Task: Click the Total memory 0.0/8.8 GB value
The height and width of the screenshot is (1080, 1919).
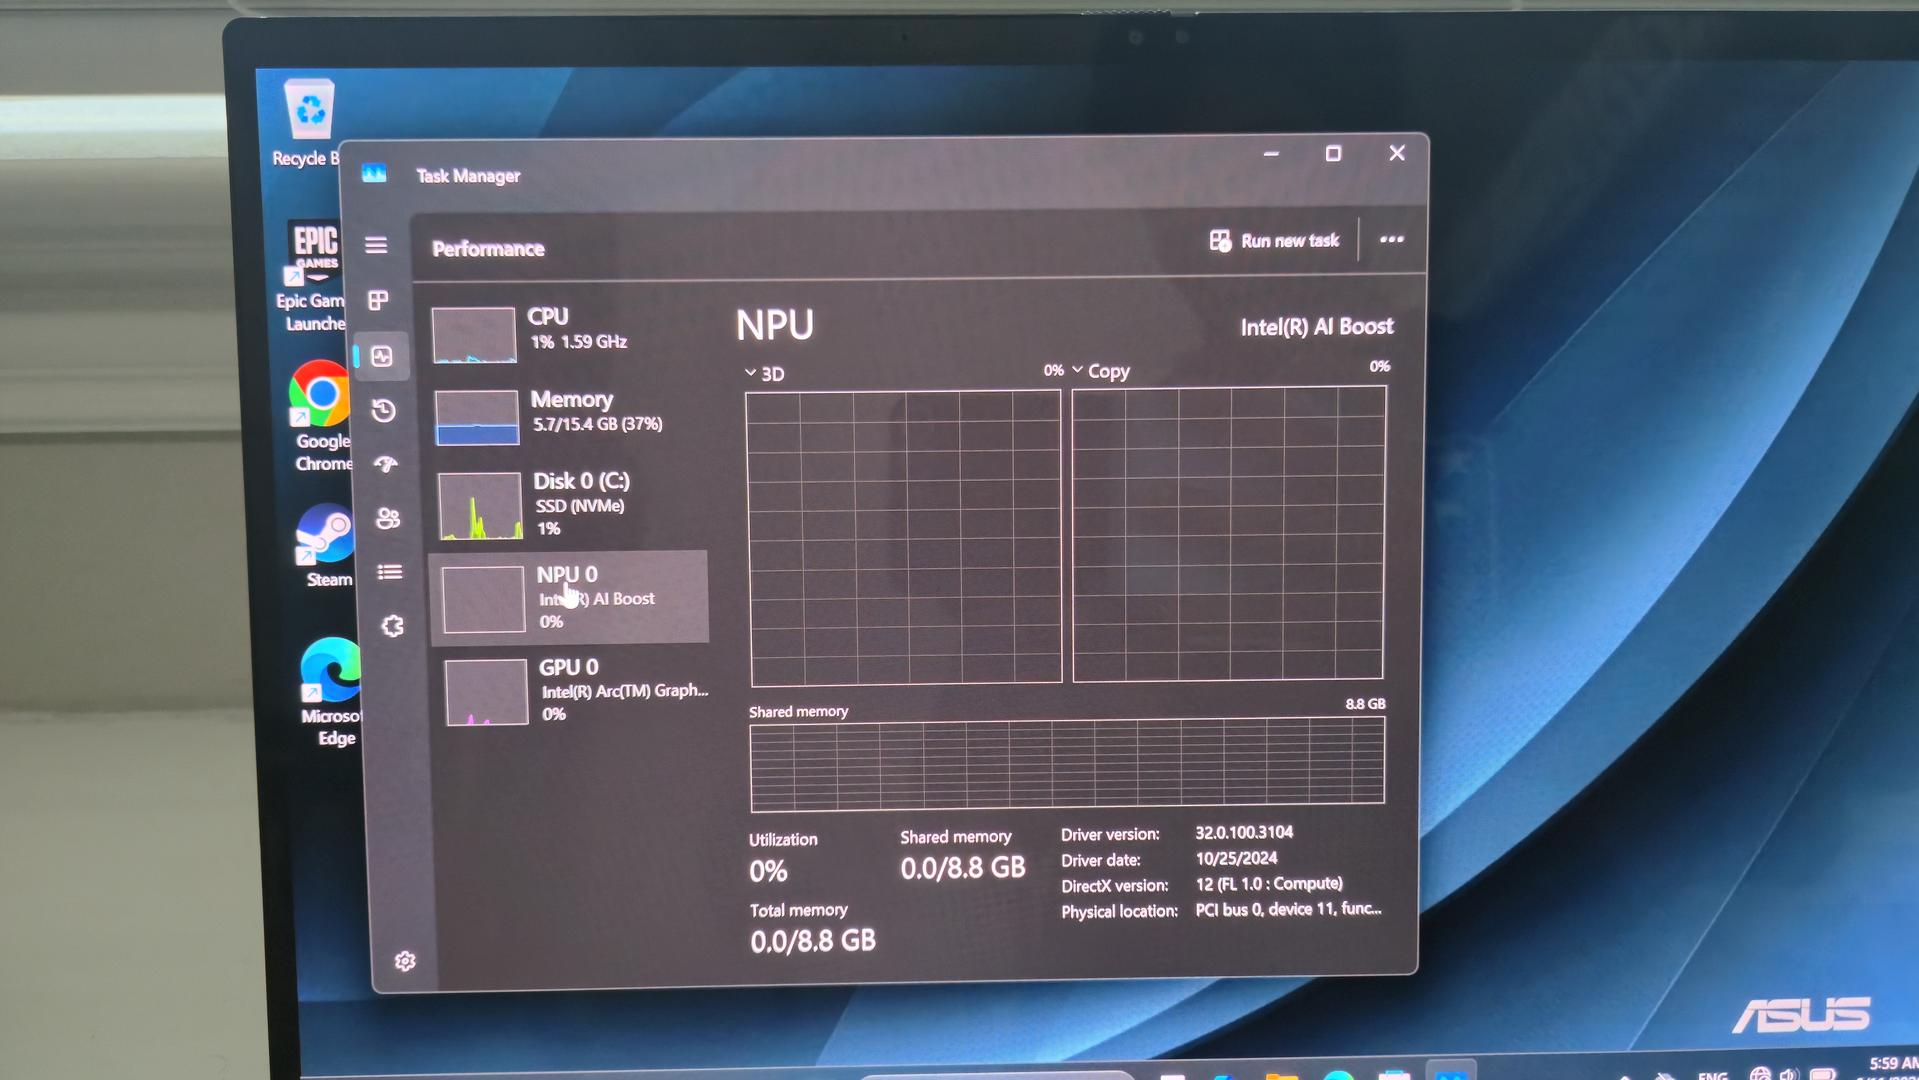Action: [813, 941]
